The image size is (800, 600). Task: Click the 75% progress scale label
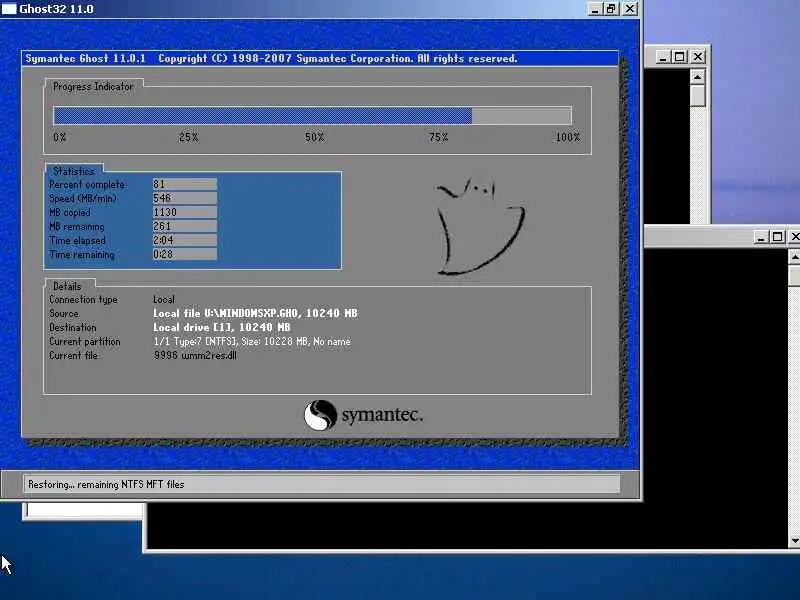438,137
